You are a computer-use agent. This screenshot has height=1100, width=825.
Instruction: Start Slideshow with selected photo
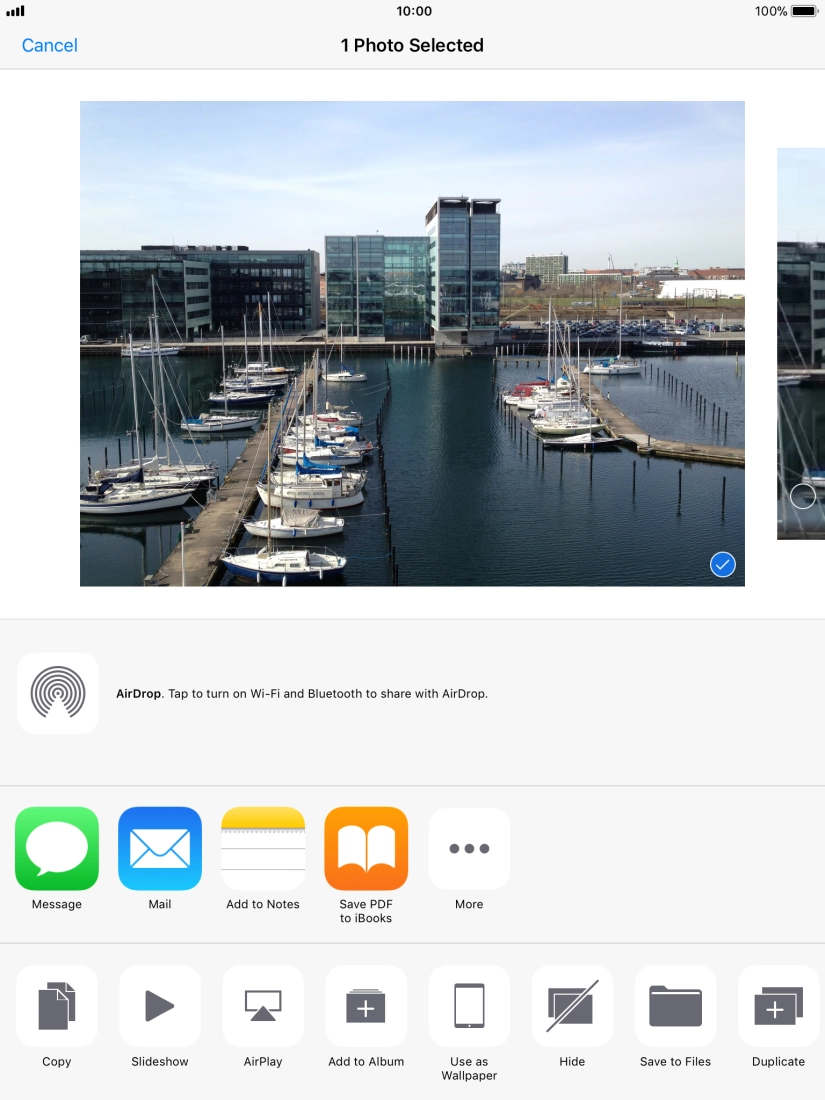(160, 1006)
